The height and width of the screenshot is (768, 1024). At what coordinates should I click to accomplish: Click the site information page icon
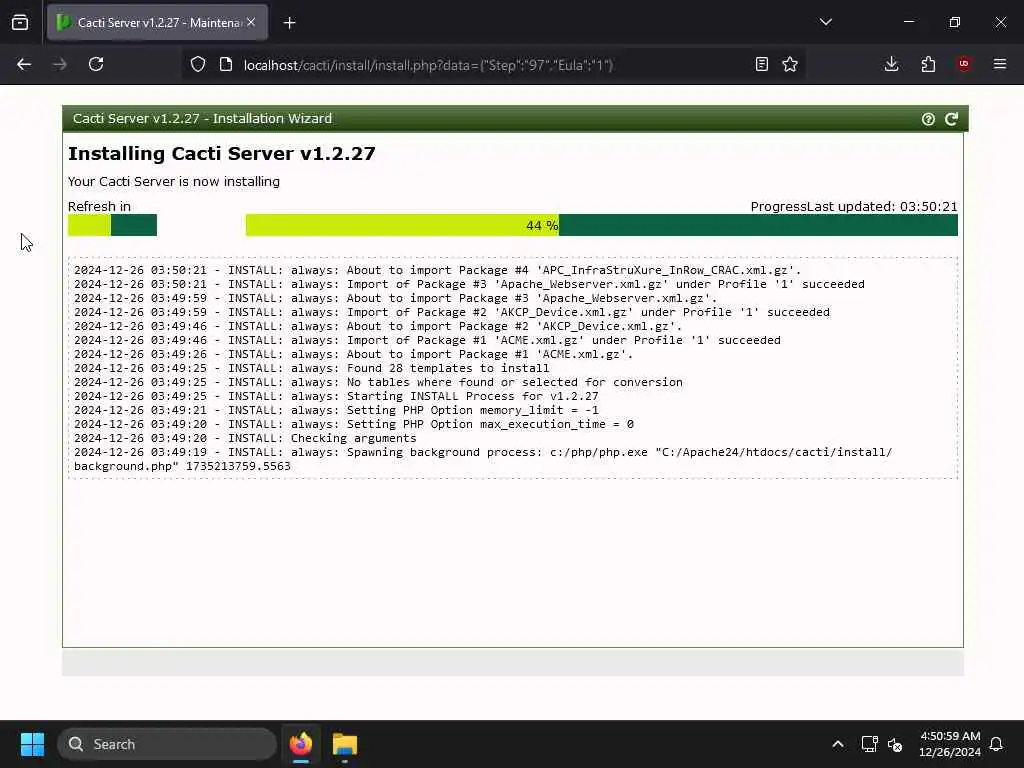[x=226, y=64]
